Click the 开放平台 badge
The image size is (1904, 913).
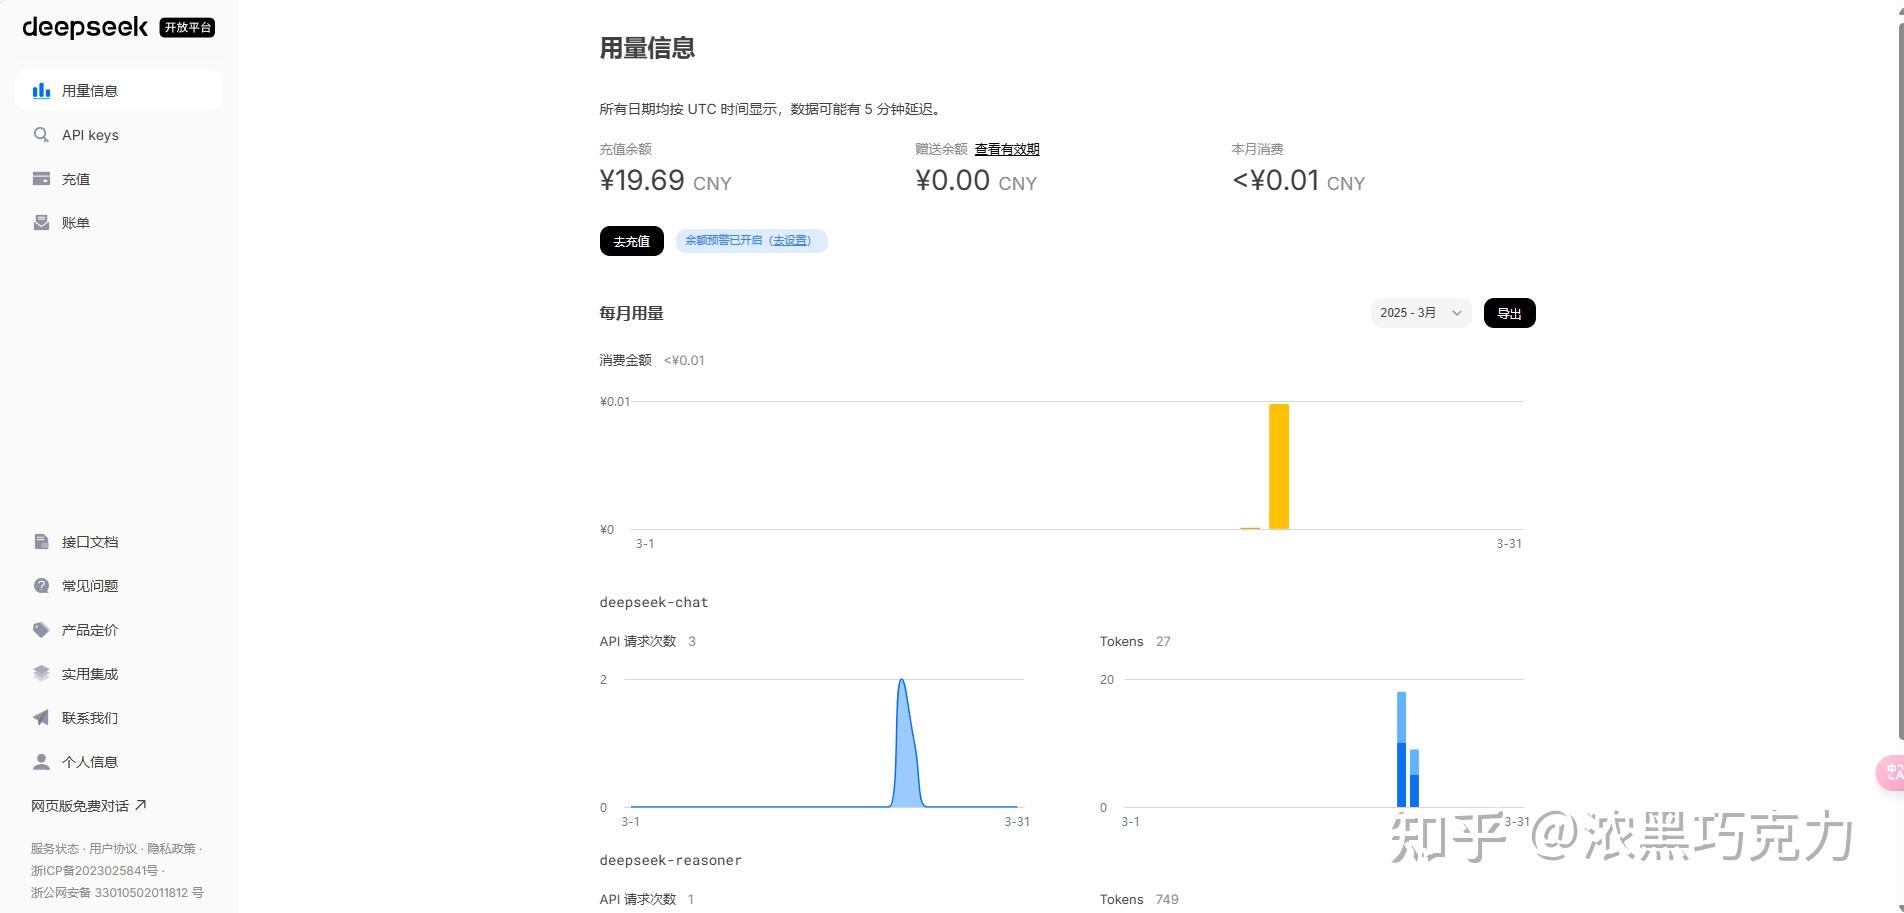tap(187, 28)
